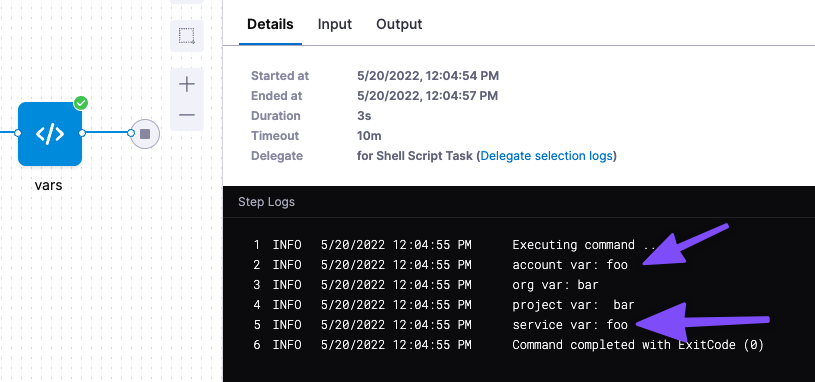Click the left connector dot of vars step
Viewport: 815px width, 382px height.
[18, 134]
